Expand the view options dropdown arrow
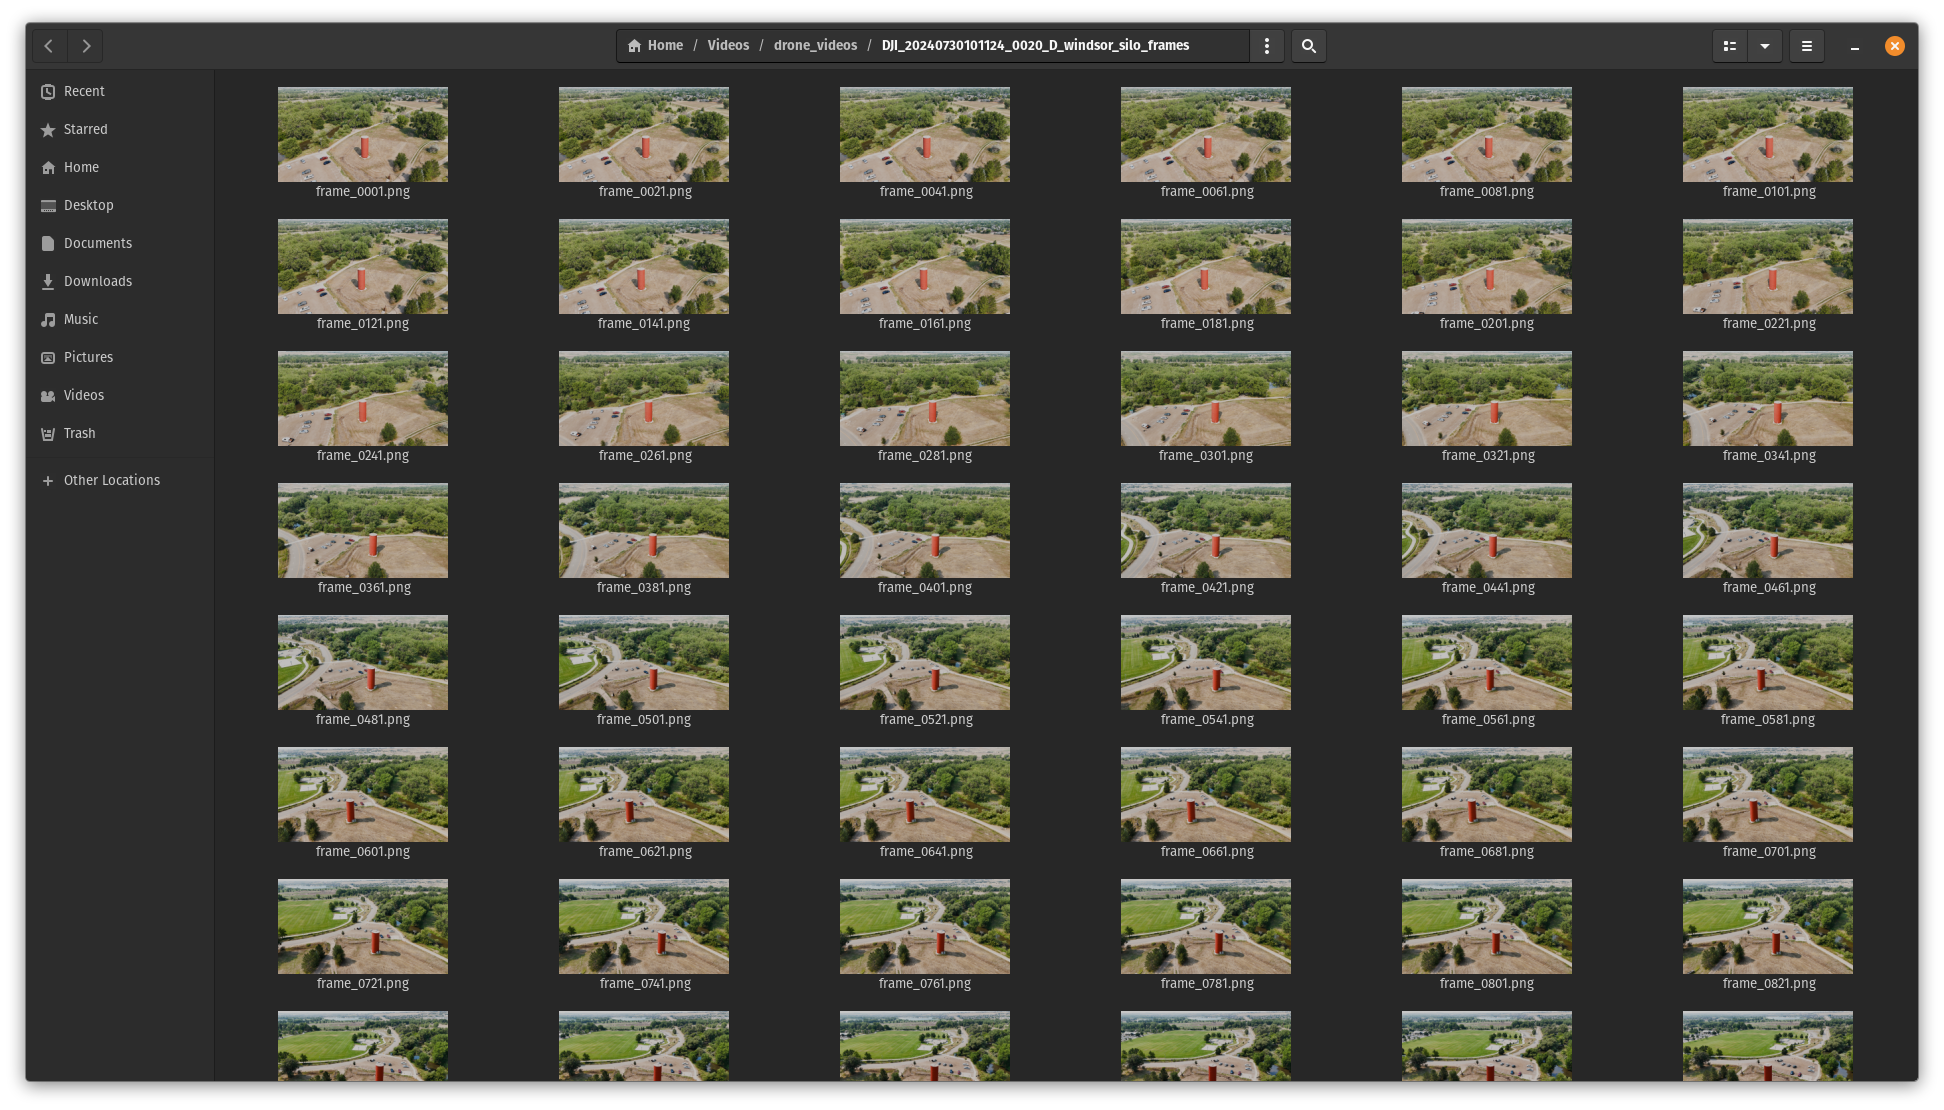Image resolution: width=1944 pixels, height=1110 pixels. [1765, 46]
